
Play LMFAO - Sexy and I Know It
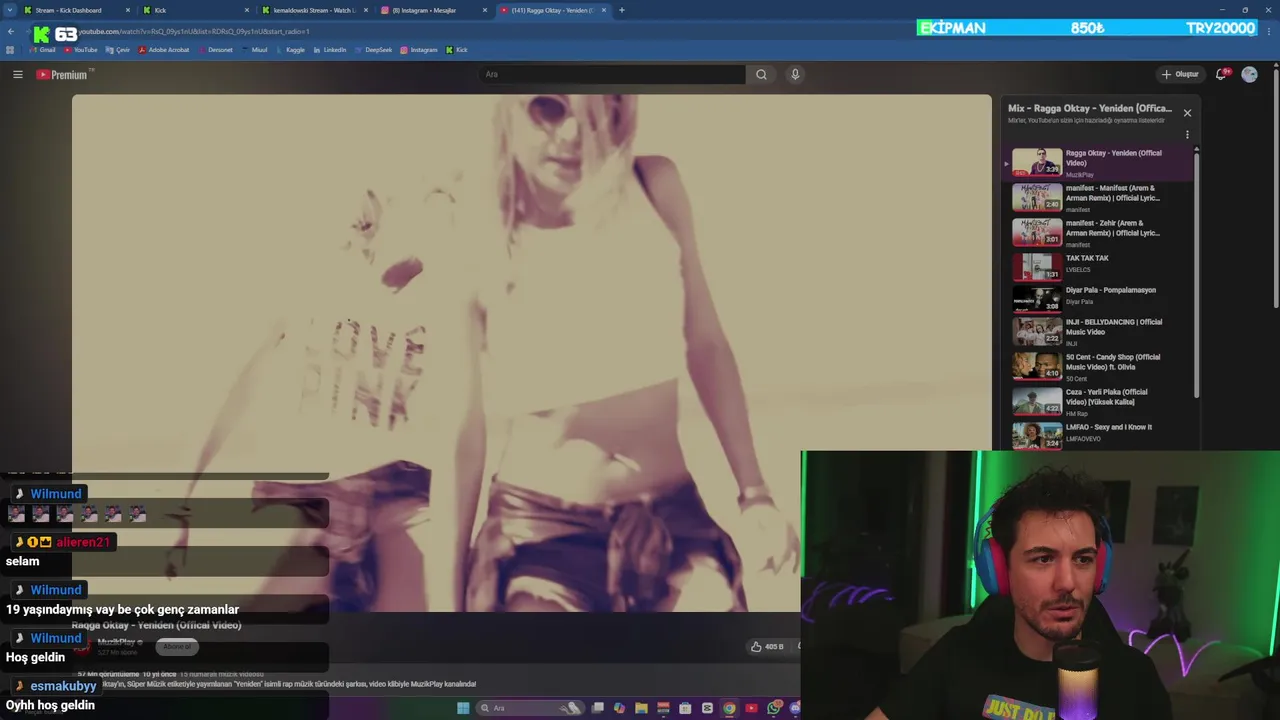(x=1098, y=435)
